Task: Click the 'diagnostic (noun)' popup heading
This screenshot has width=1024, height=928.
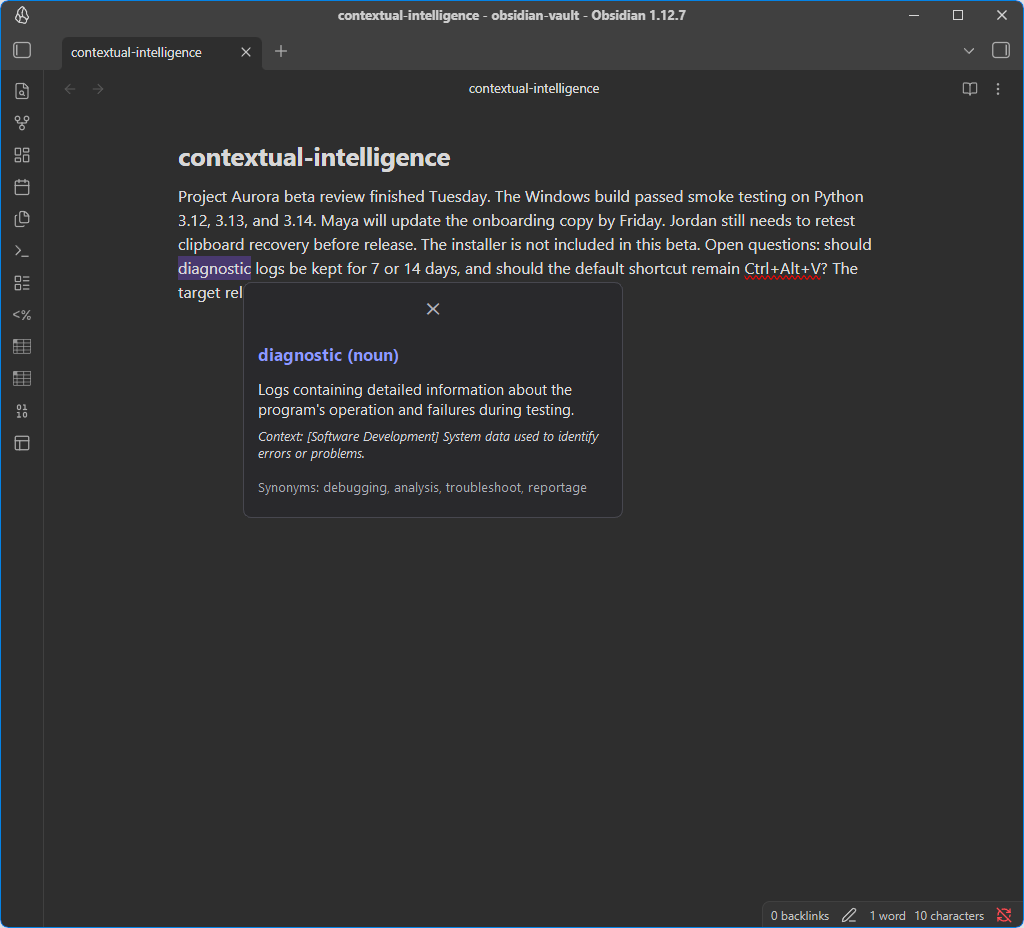Action: pyautogui.click(x=328, y=355)
